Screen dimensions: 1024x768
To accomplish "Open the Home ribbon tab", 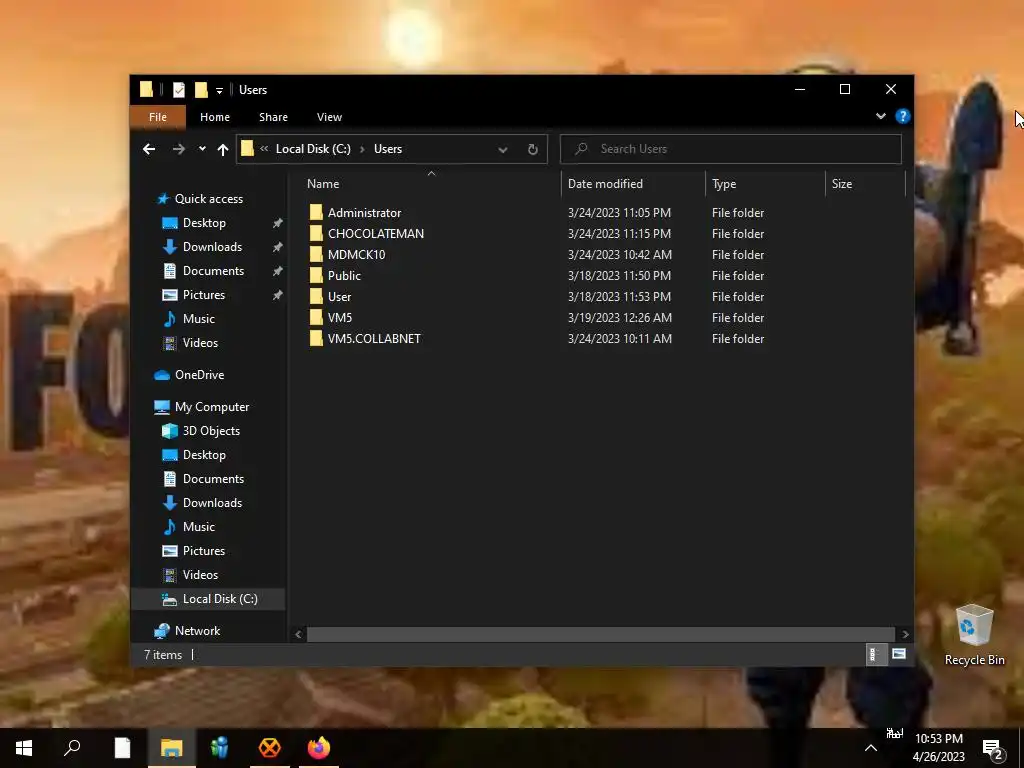I will coord(215,117).
